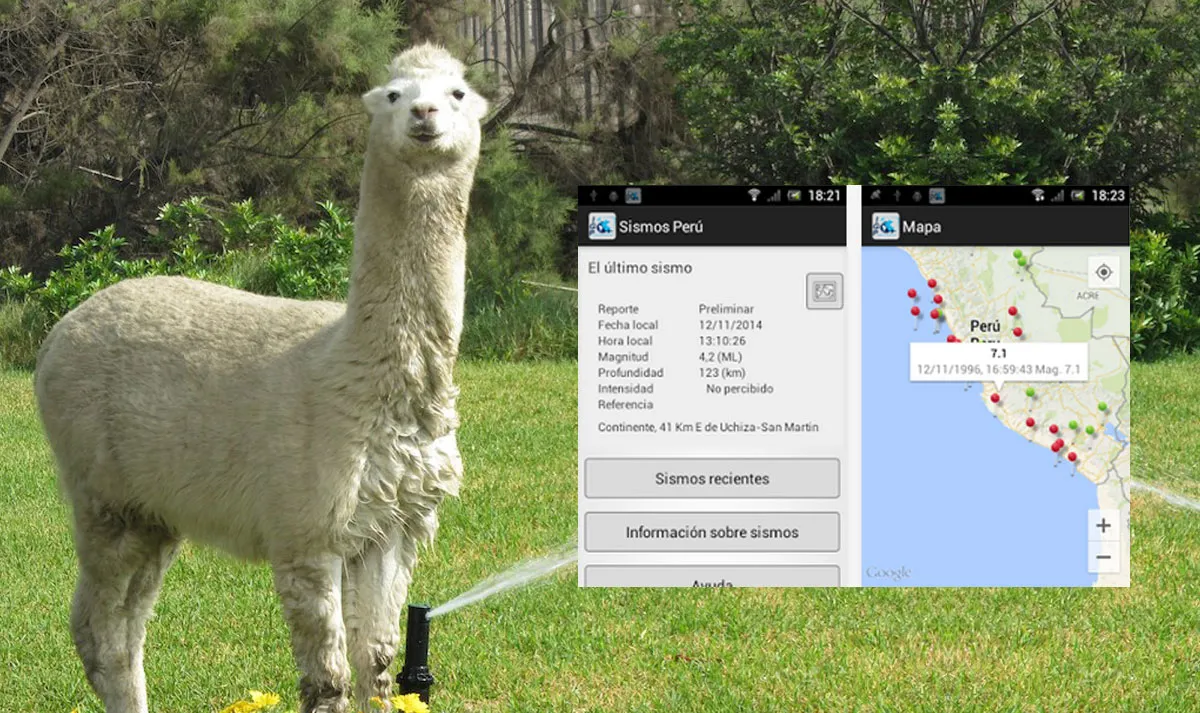The image size is (1200, 713).
Task: Tap the Wi-Fi icon in left status bar
Action: (x=753, y=195)
